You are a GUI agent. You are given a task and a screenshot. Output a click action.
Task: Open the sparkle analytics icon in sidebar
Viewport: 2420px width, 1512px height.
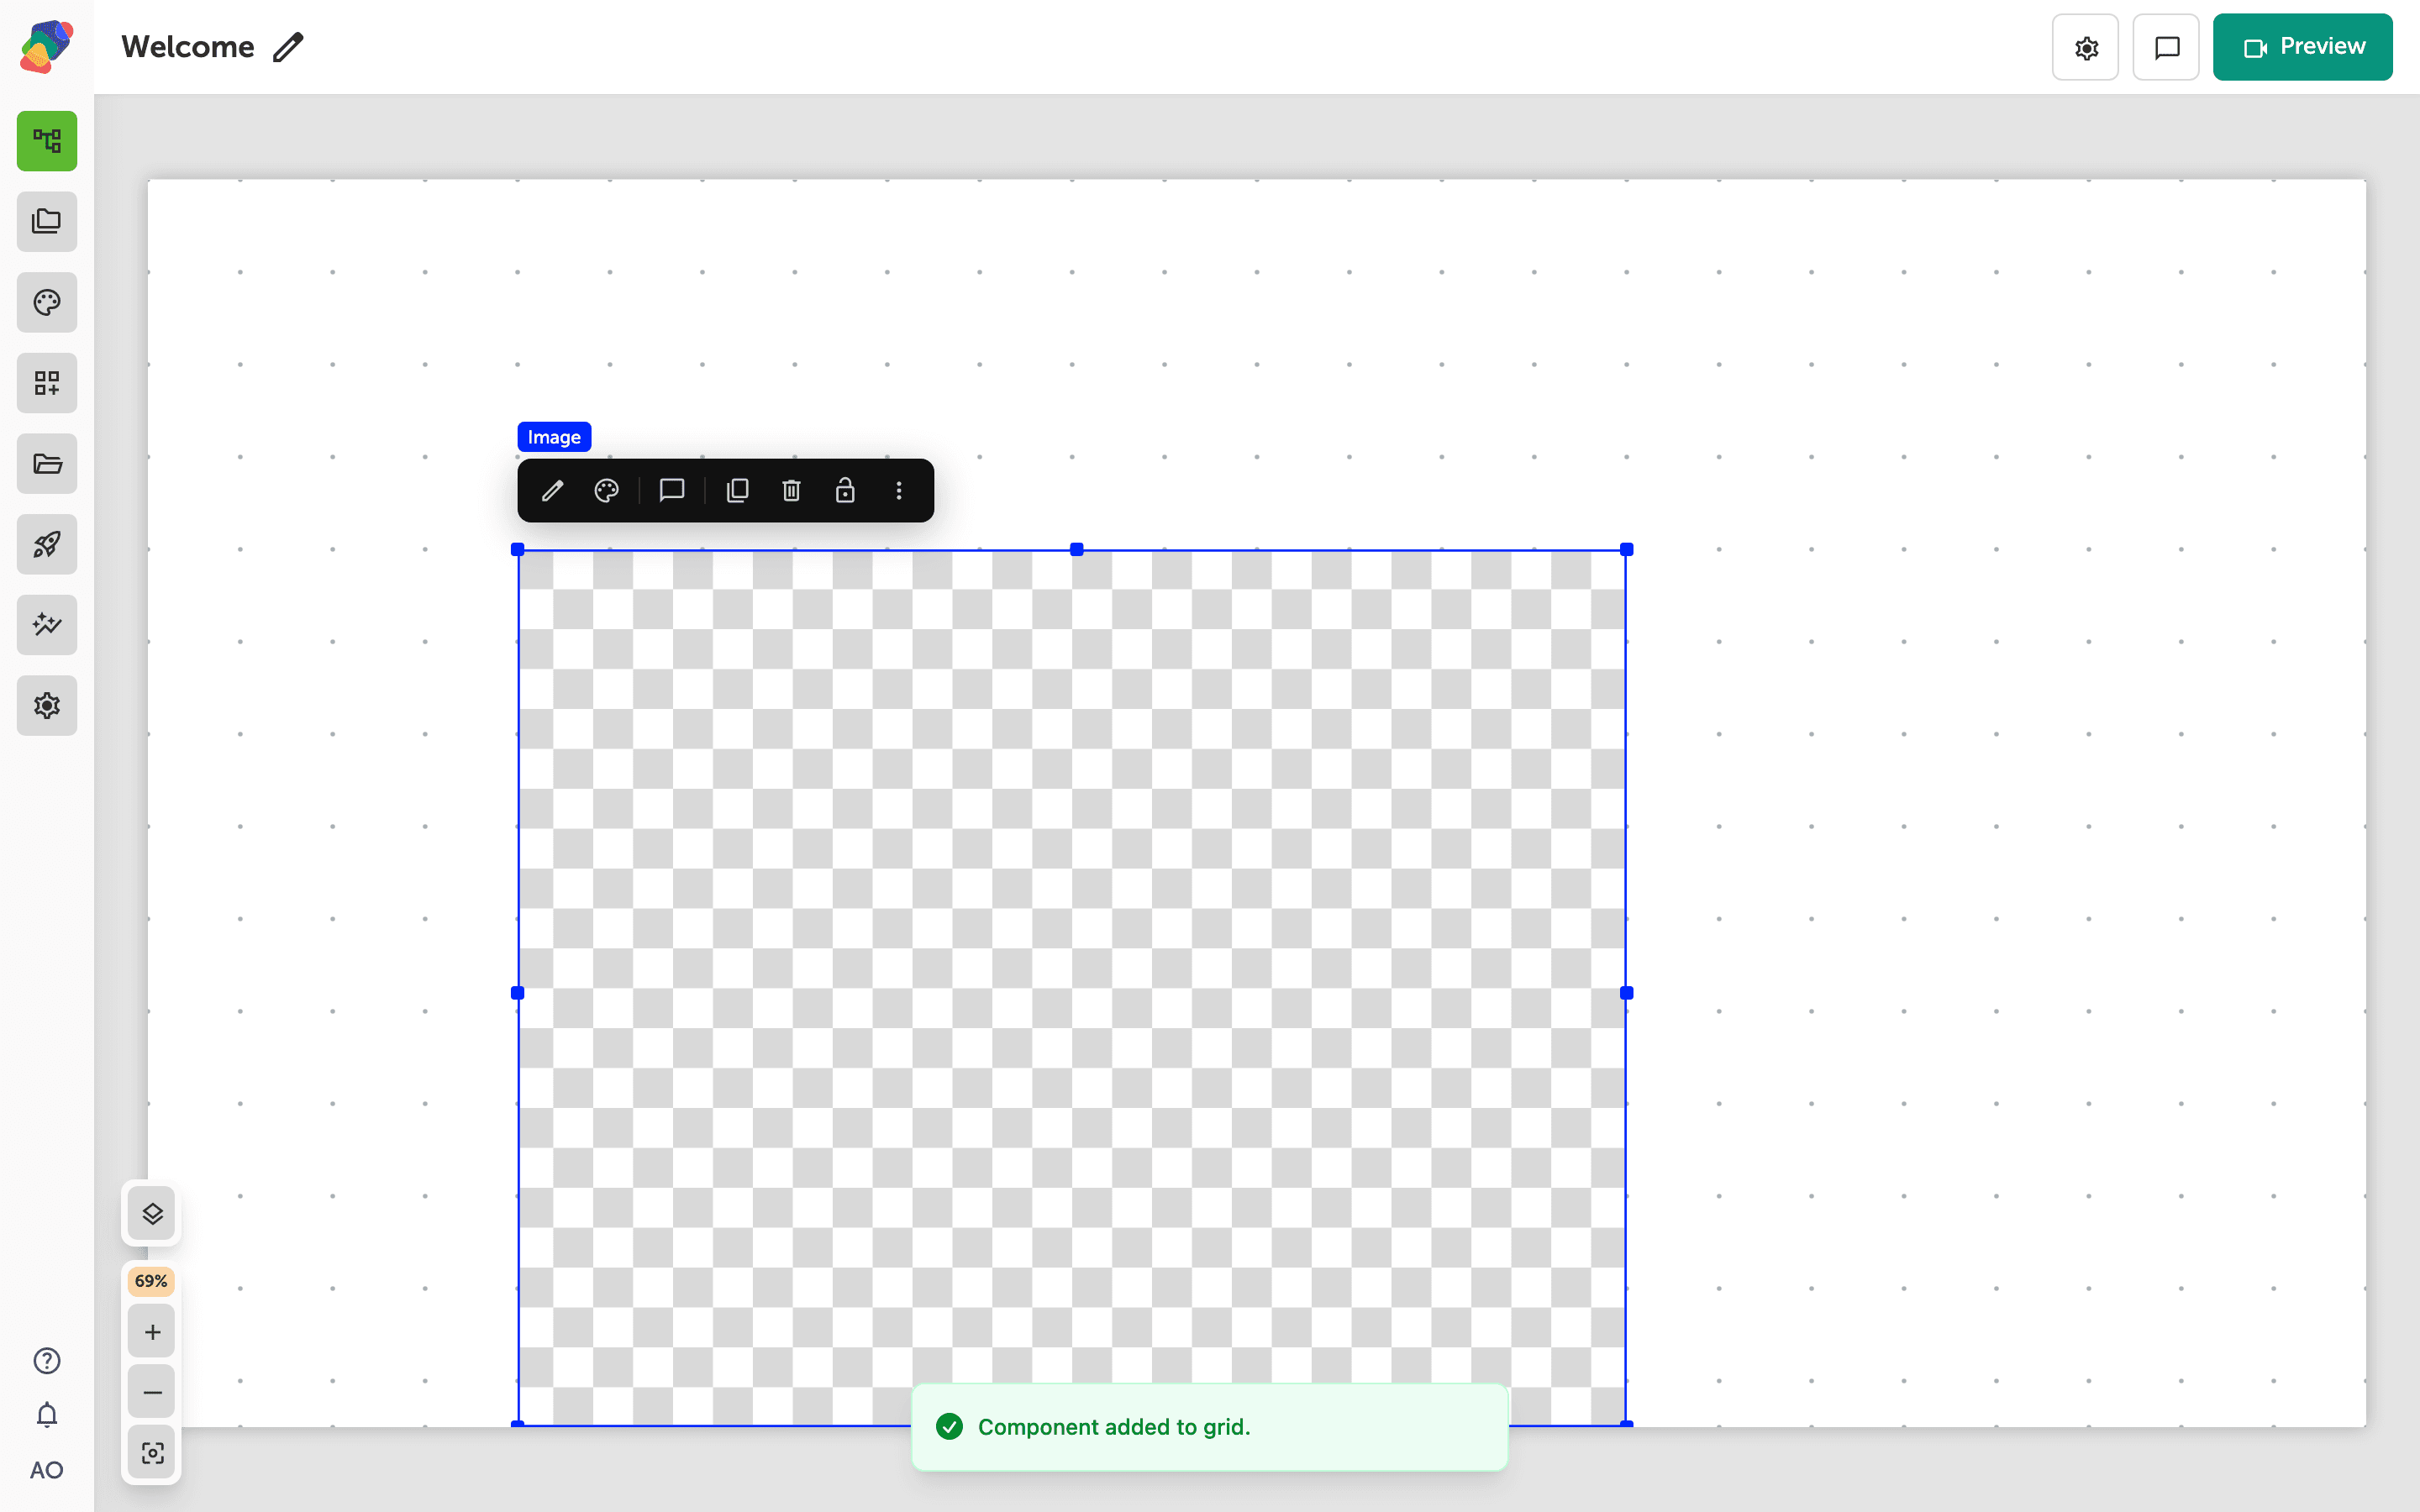point(47,625)
